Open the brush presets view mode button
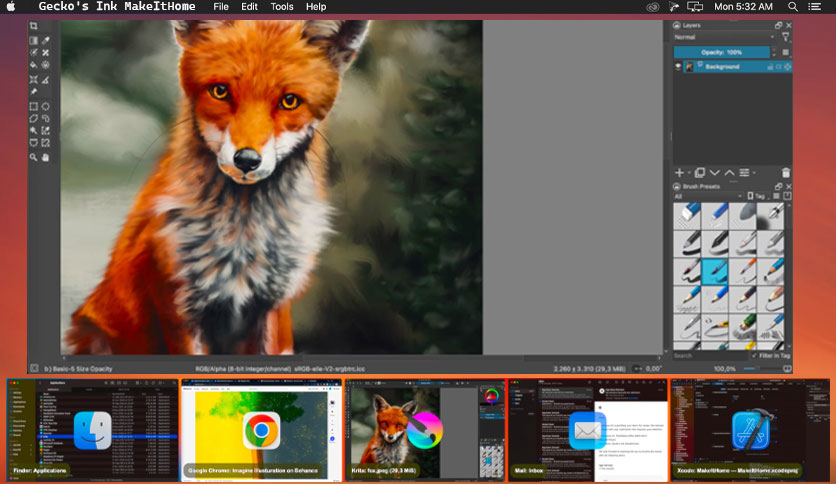The width and height of the screenshot is (836, 484). pos(776,196)
